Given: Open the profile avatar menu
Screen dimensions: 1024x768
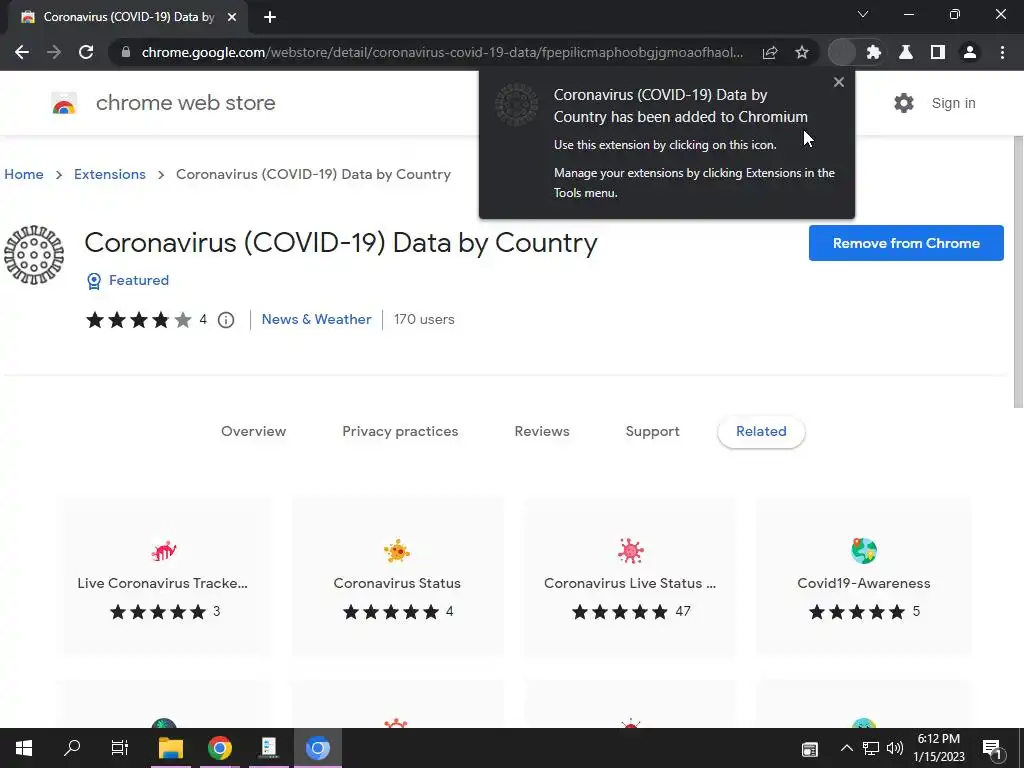Looking at the screenshot, I should click(970, 52).
